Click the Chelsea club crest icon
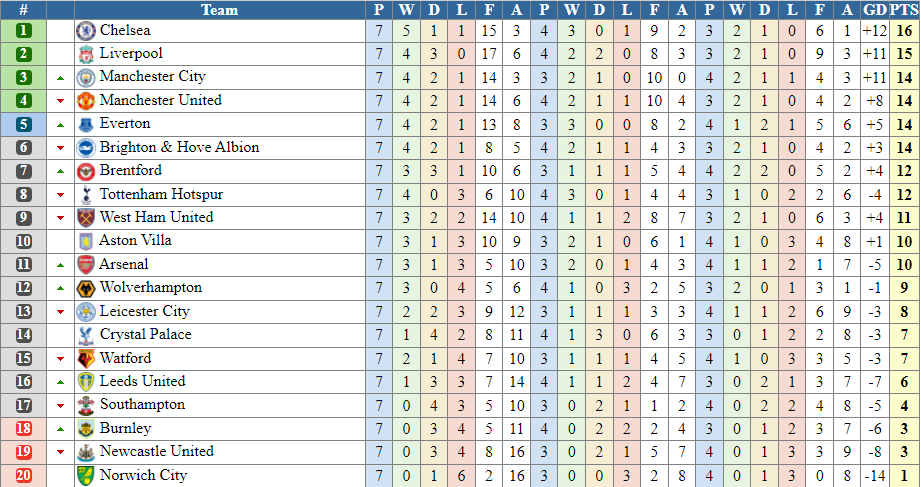Image resolution: width=921 pixels, height=487 pixels. tap(86, 31)
